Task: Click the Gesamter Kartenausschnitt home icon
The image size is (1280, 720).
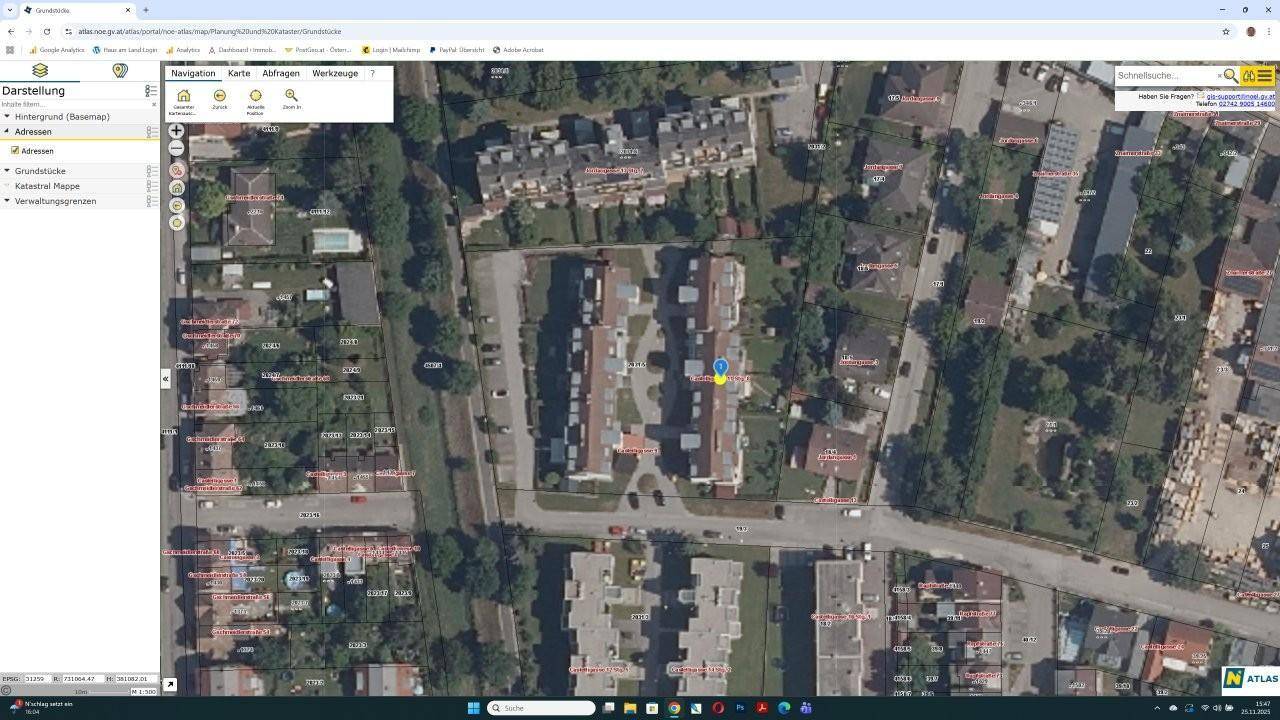Action: pos(183,96)
